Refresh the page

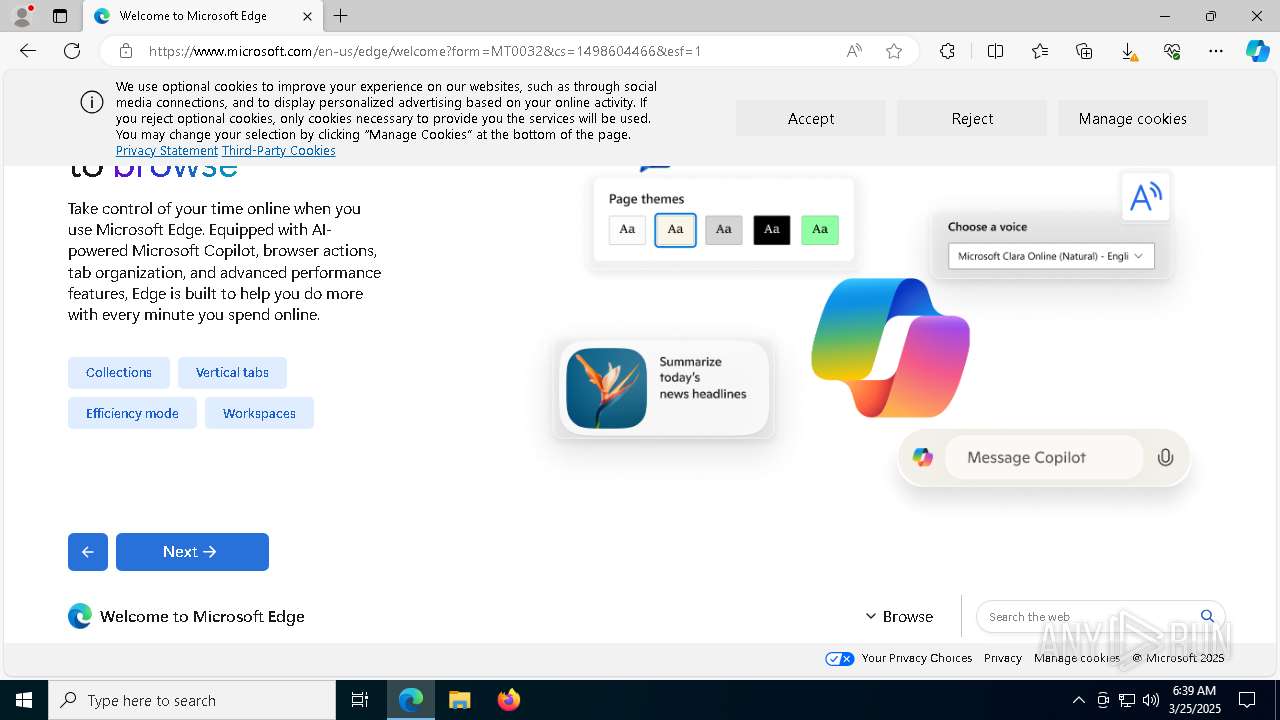tap(72, 51)
